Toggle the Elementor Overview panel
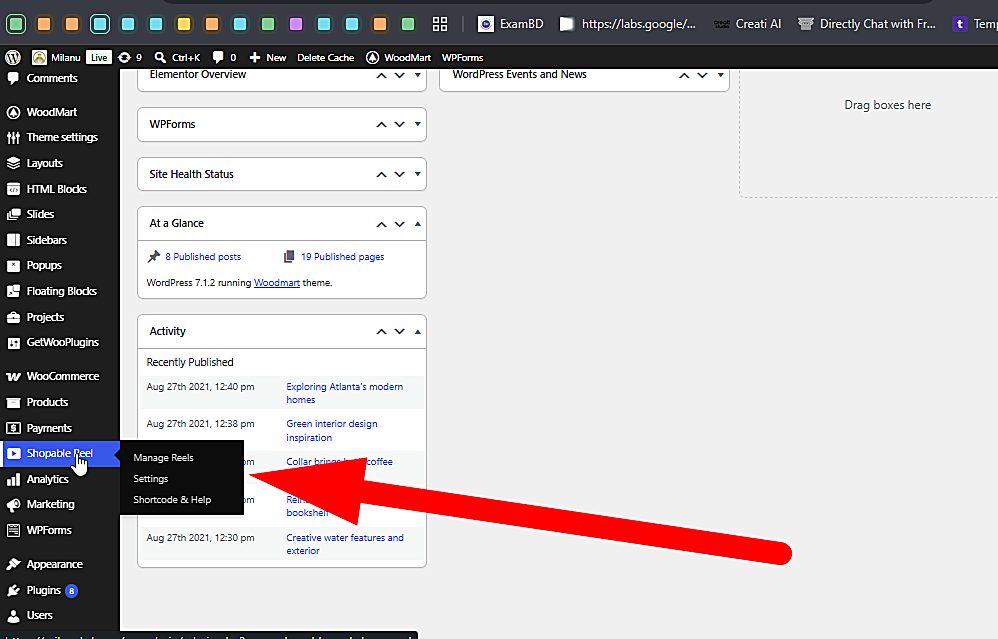The image size is (998, 639). tap(418, 74)
